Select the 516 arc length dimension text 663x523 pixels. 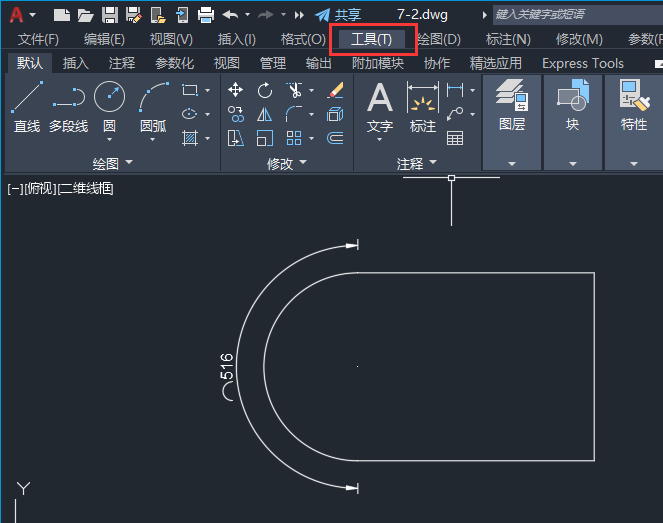[227, 366]
